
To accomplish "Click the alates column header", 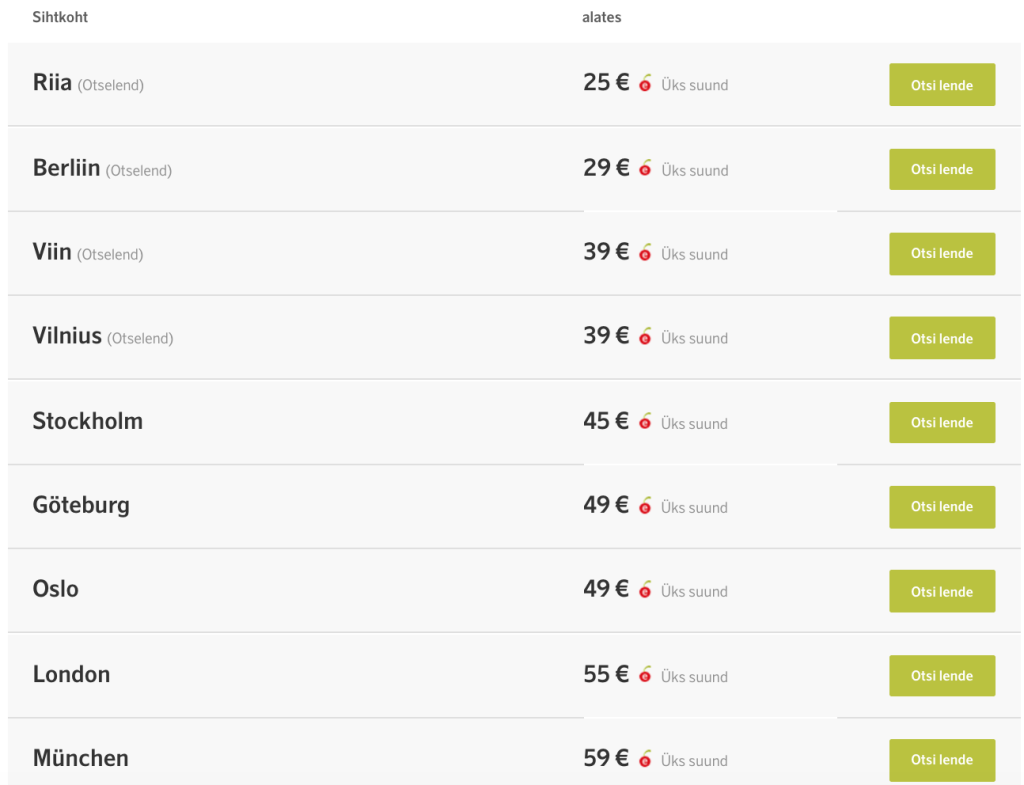I will pyautogui.click(x=602, y=17).
